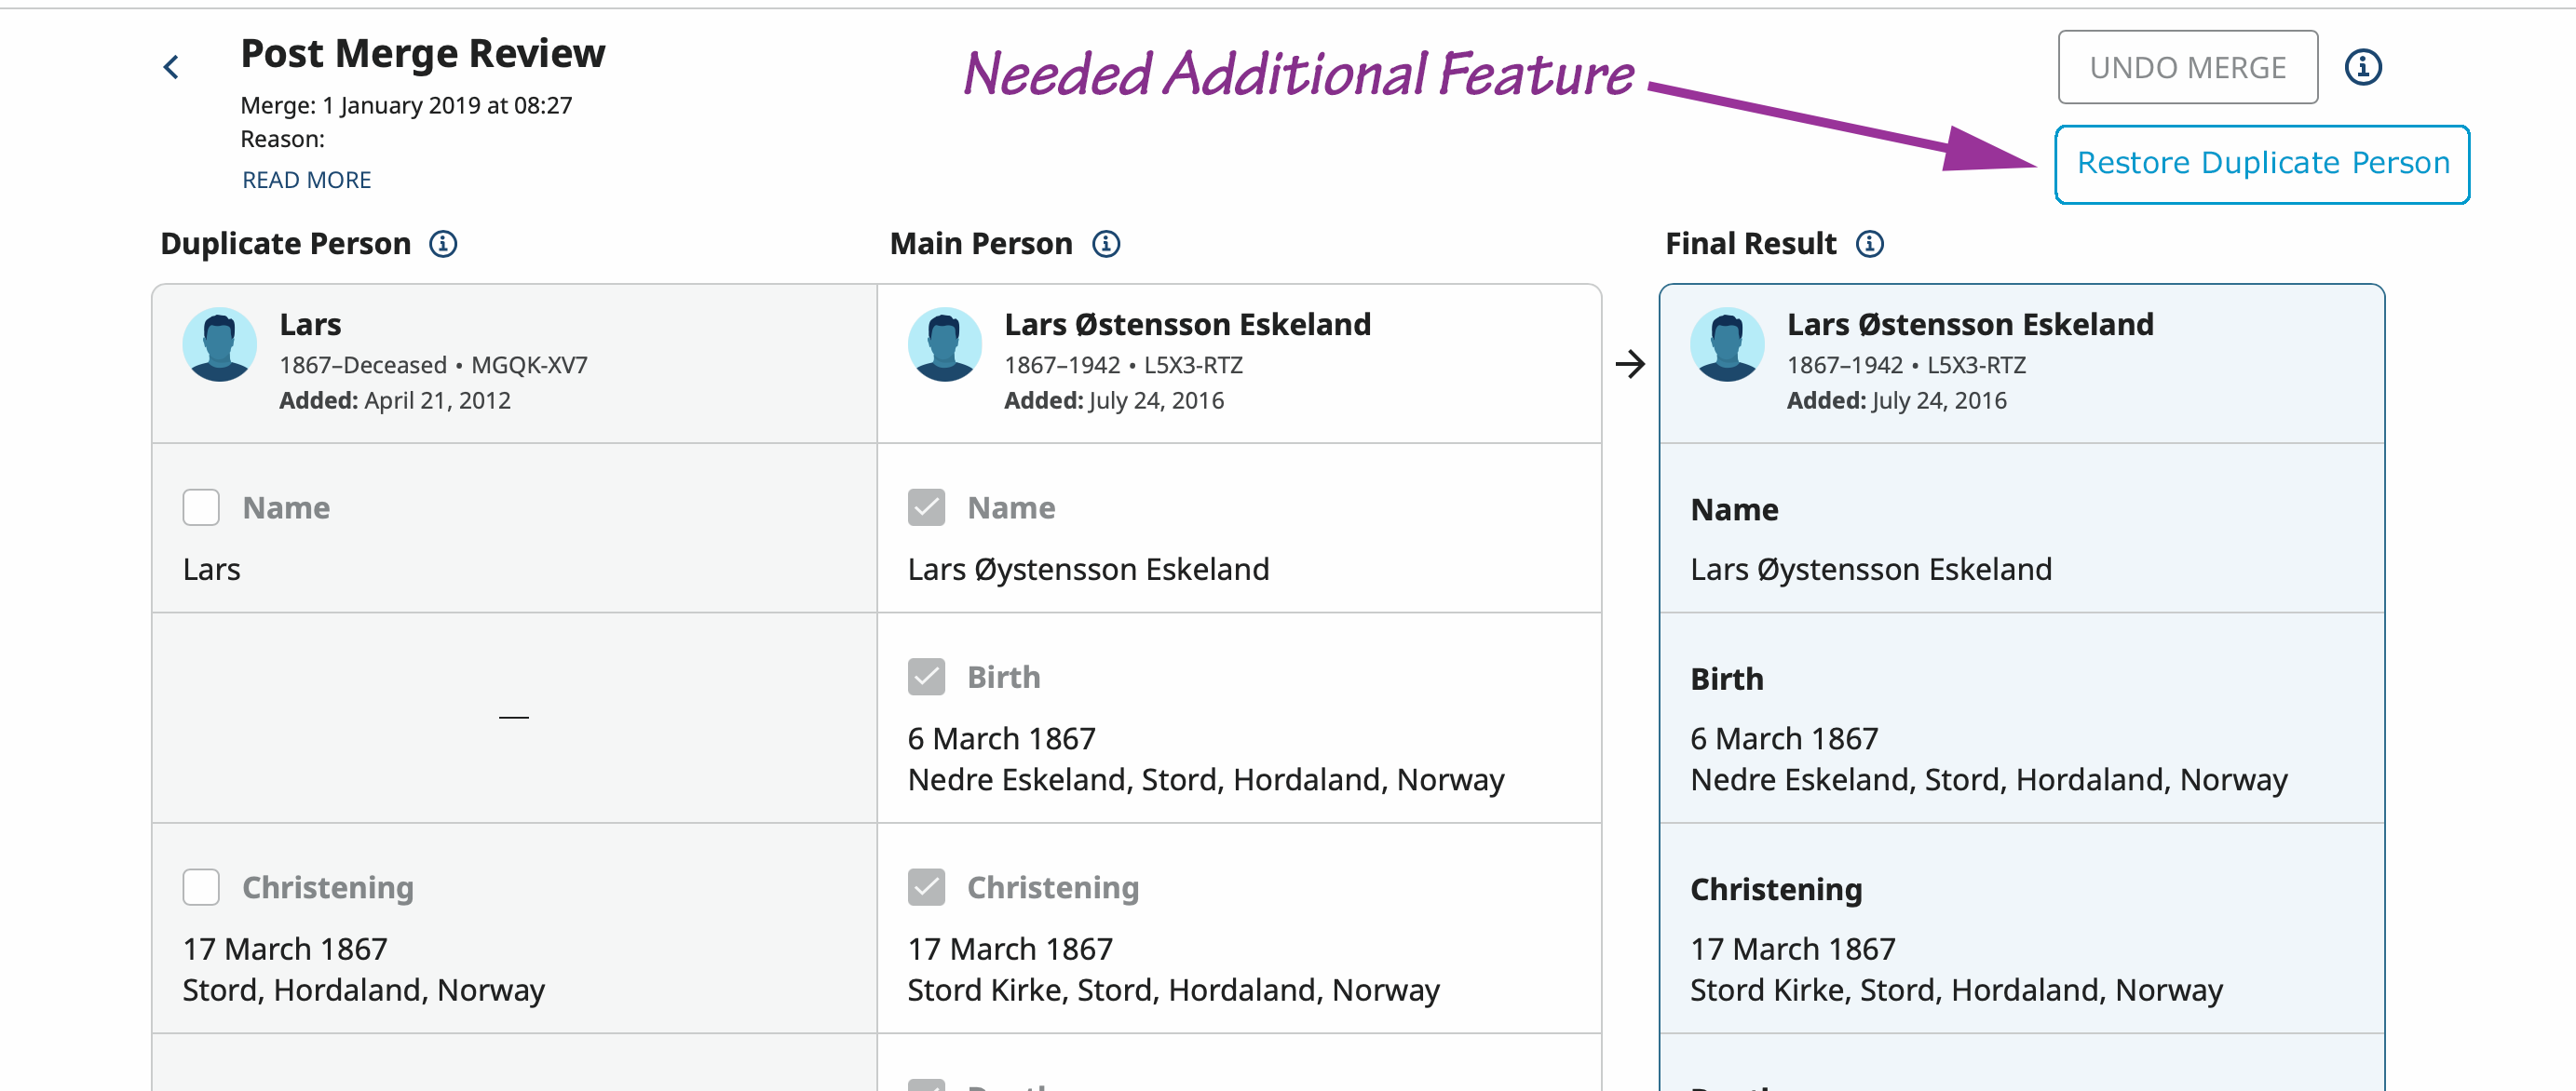Viewport: 2576px width, 1091px height.
Task: Click the UNDO MERGE button
Action: pos(2188,68)
